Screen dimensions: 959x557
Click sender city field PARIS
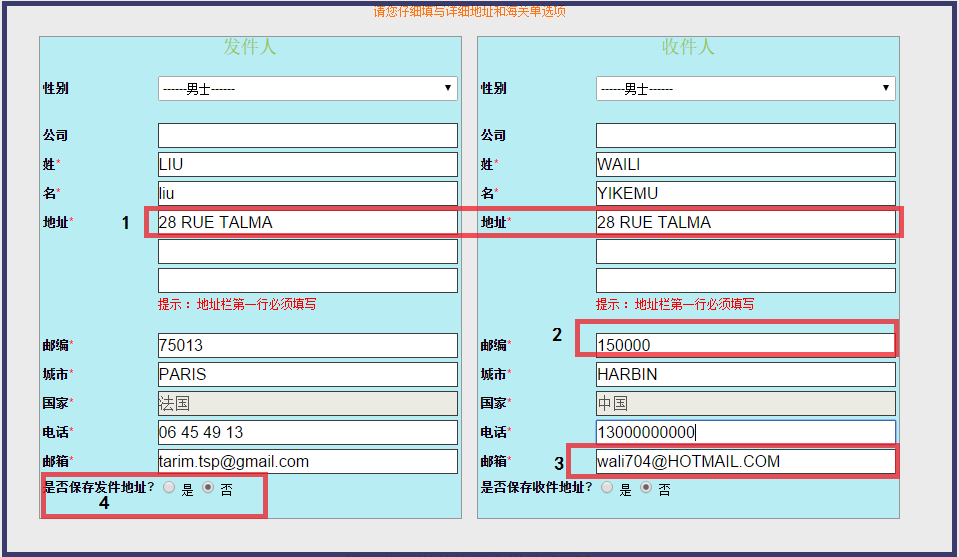(307, 374)
